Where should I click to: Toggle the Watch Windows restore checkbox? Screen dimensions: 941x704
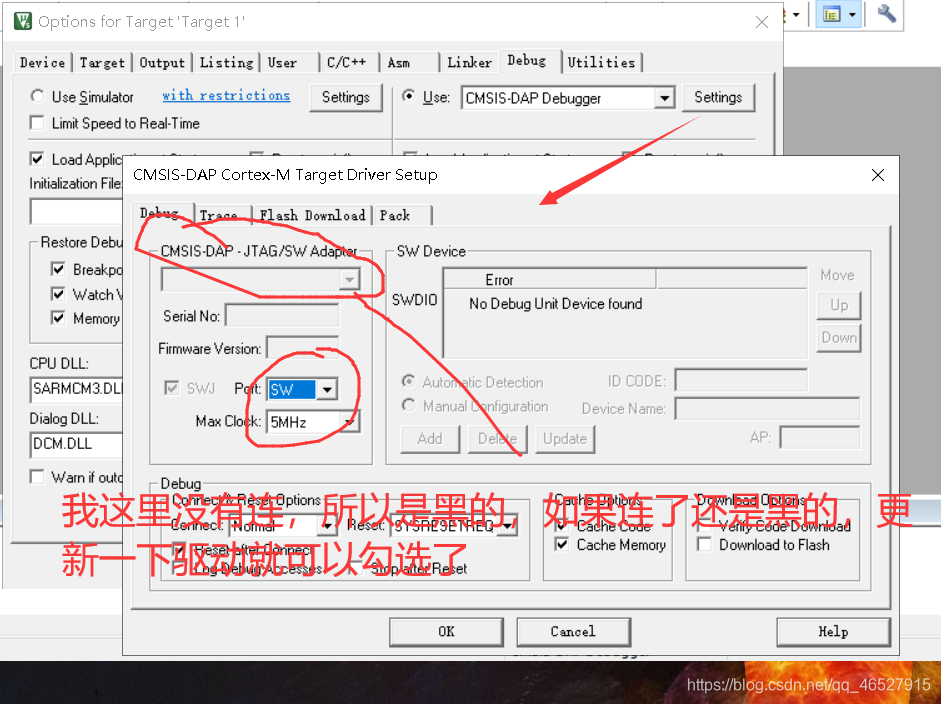(x=58, y=294)
